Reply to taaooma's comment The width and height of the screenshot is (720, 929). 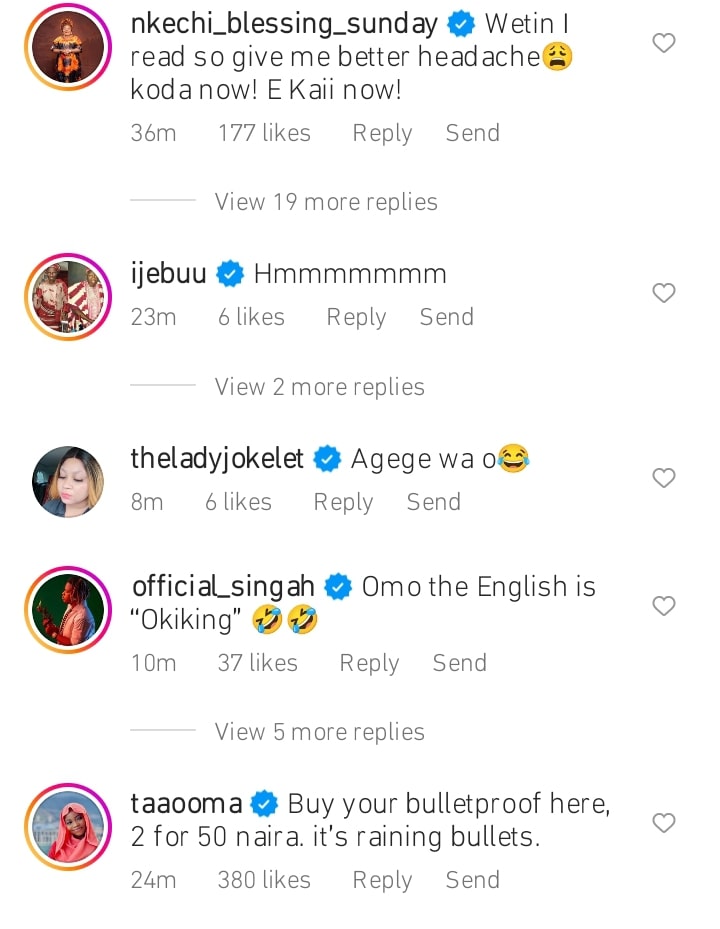coord(382,880)
